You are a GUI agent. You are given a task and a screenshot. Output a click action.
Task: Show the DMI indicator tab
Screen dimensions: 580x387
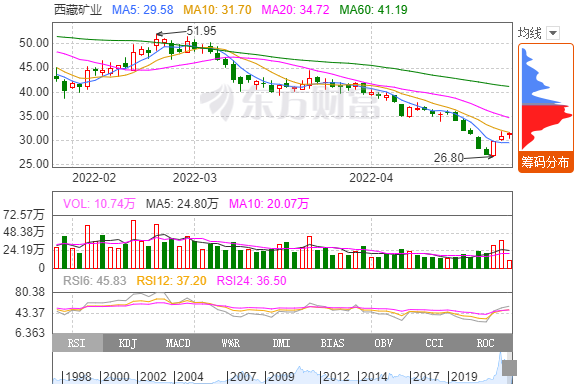click(281, 343)
